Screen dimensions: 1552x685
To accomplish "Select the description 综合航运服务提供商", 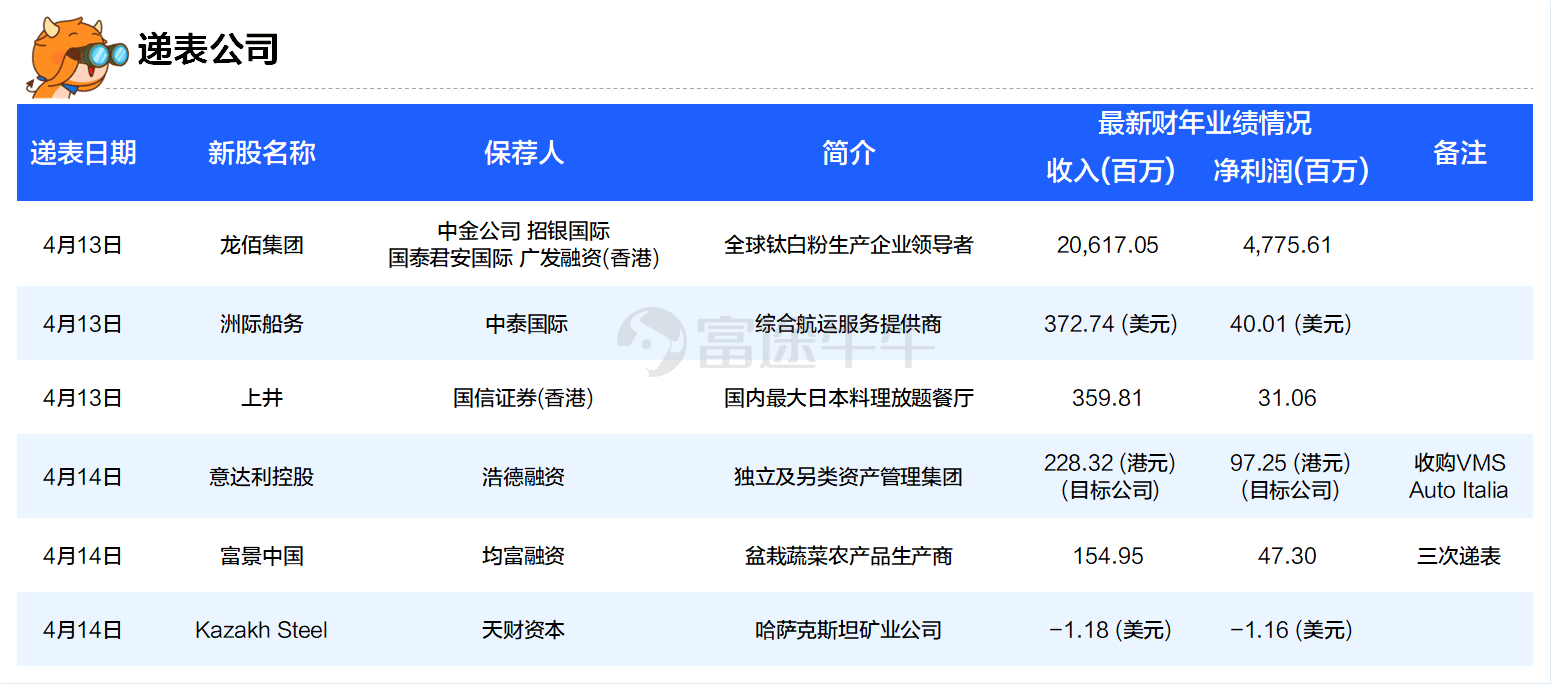I will click(849, 324).
